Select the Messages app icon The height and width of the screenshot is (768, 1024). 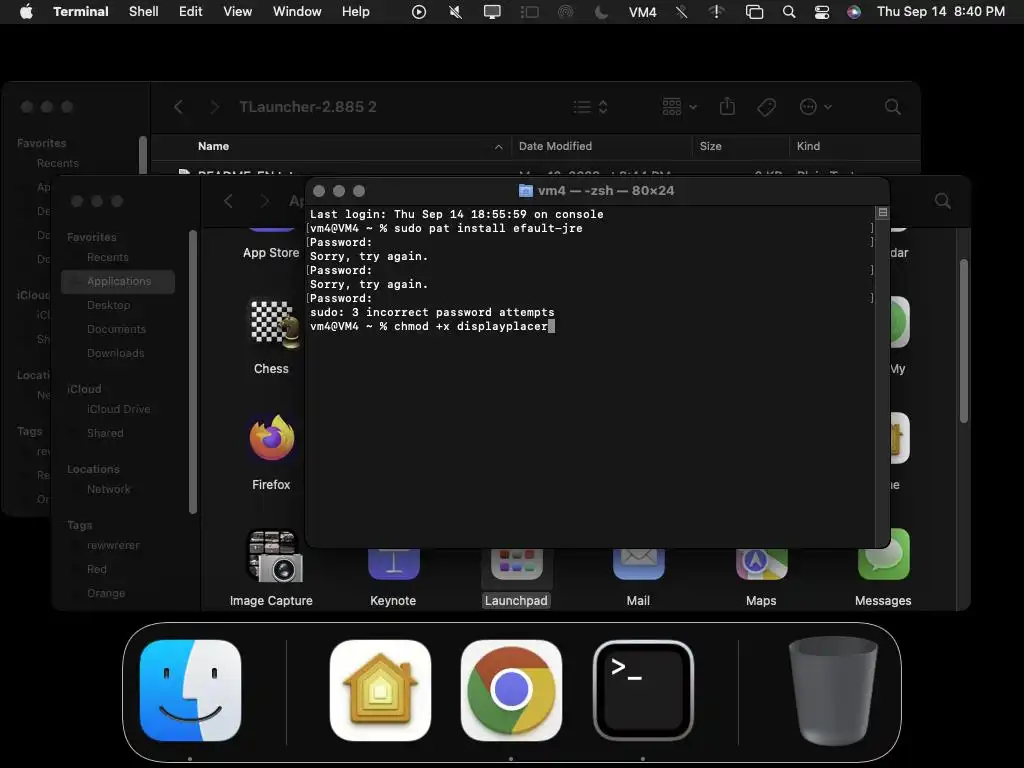[884, 555]
